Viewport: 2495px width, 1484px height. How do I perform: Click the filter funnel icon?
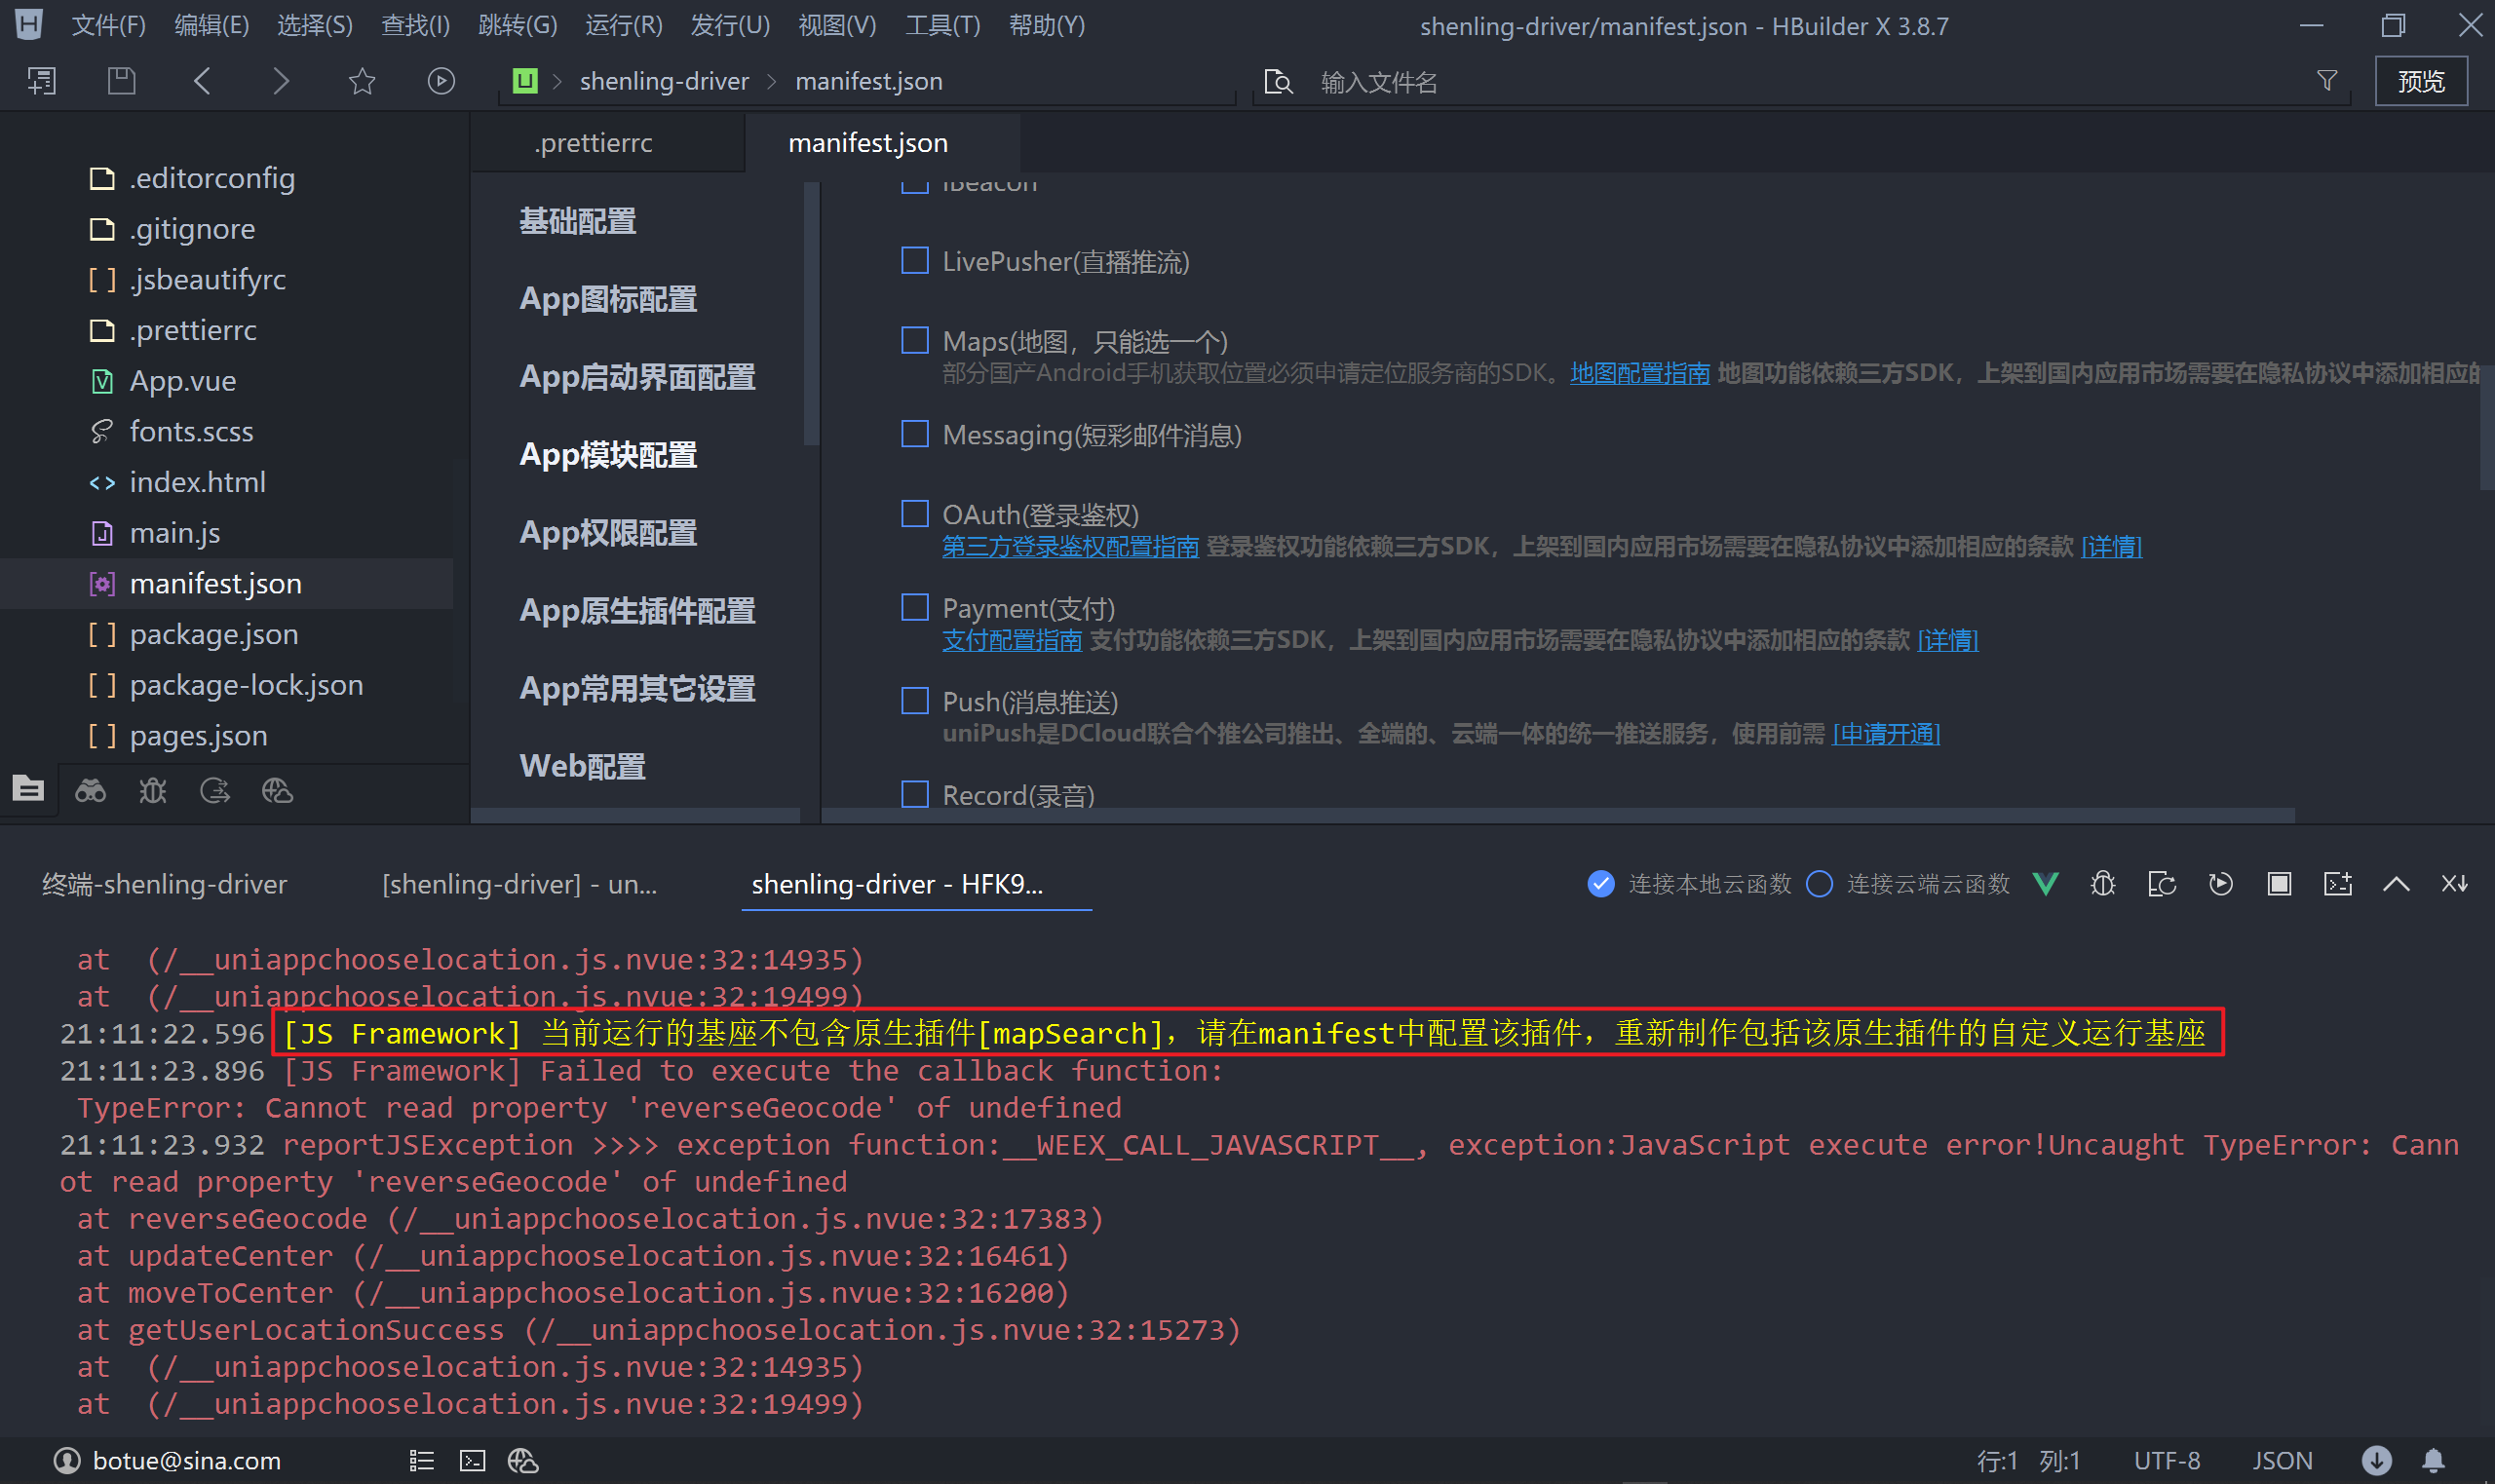[x=2327, y=81]
